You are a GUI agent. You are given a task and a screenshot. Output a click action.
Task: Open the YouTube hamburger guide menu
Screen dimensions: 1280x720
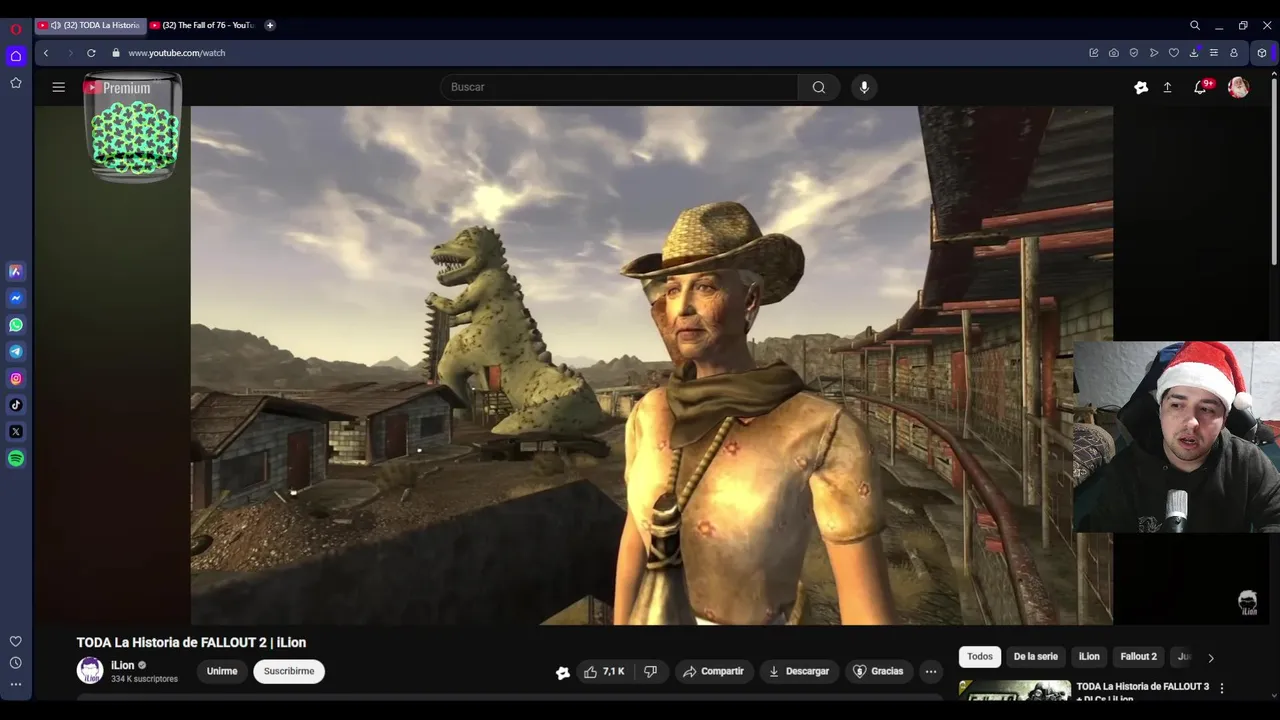(59, 87)
